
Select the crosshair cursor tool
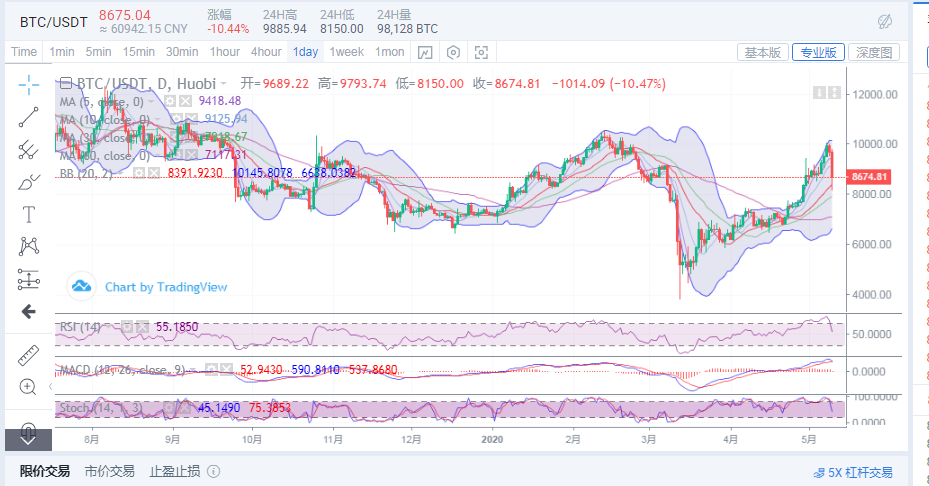tap(28, 85)
